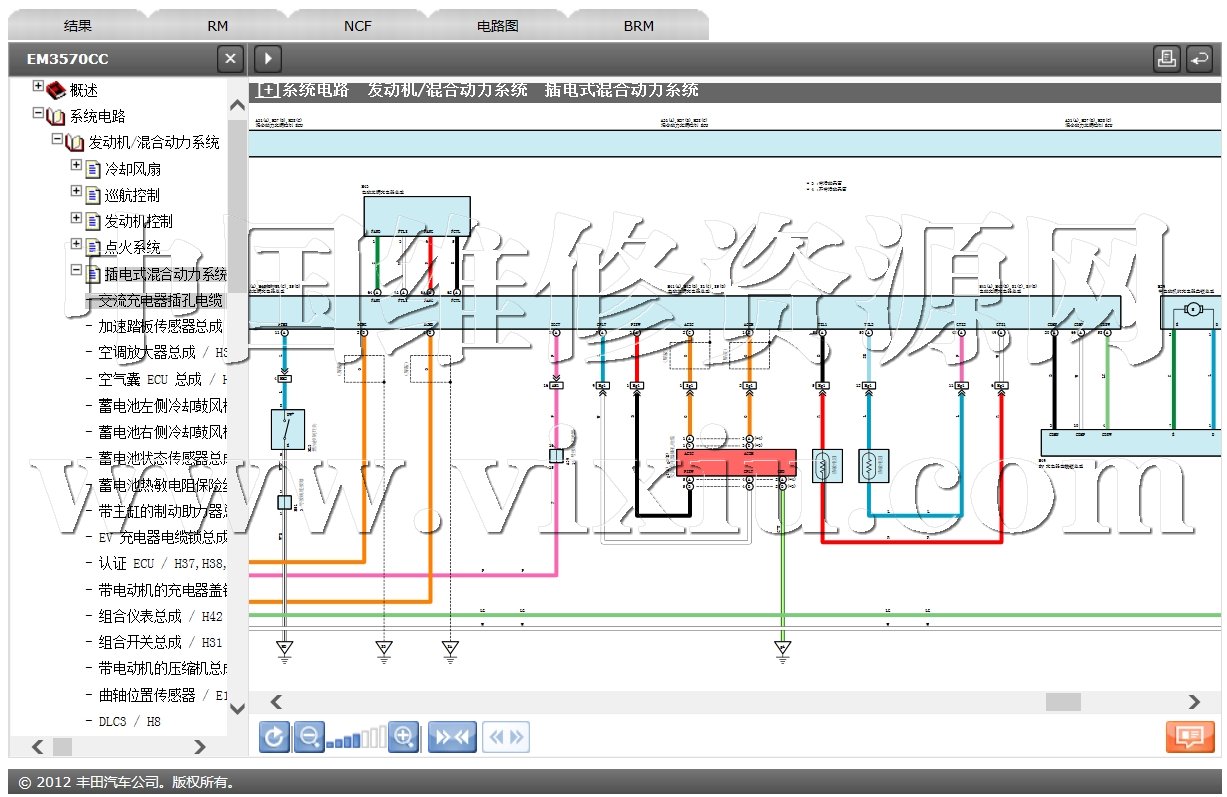Viewport: 1227px width, 797px height.
Task: Zoom out with the magnifier minus icon
Action: click(309, 738)
